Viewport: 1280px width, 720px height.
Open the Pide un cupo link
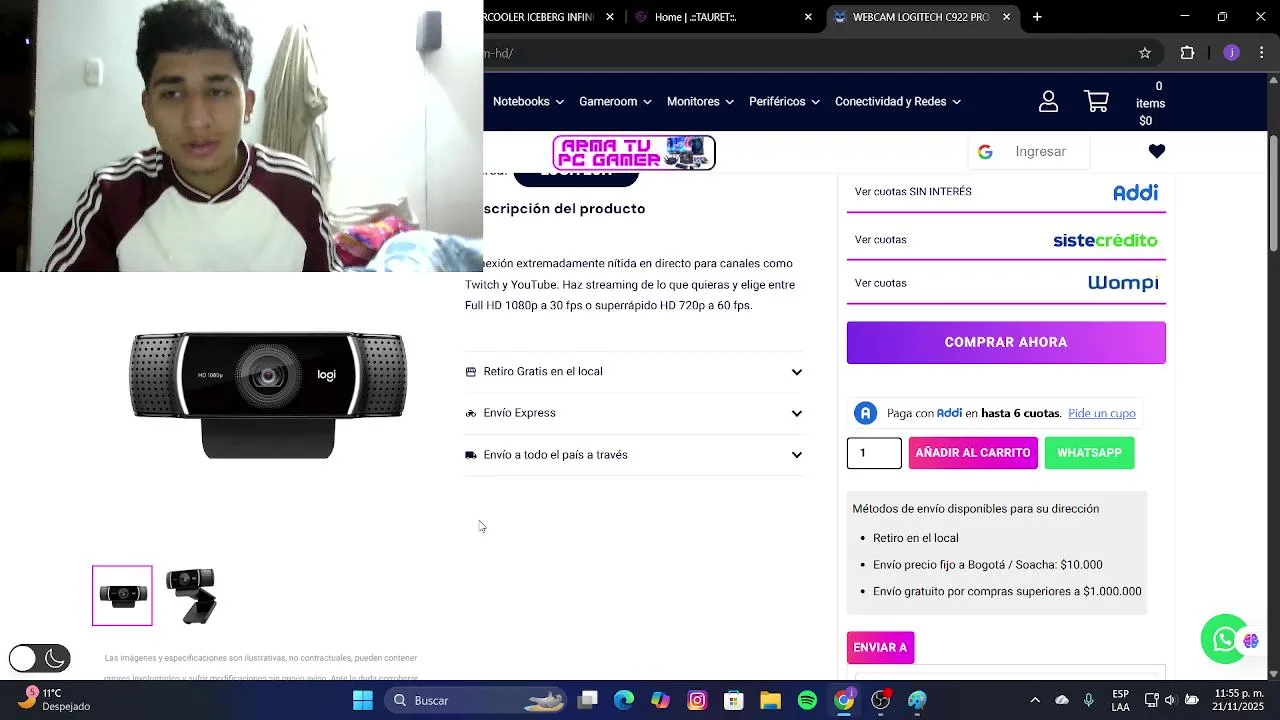click(x=1102, y=413)
